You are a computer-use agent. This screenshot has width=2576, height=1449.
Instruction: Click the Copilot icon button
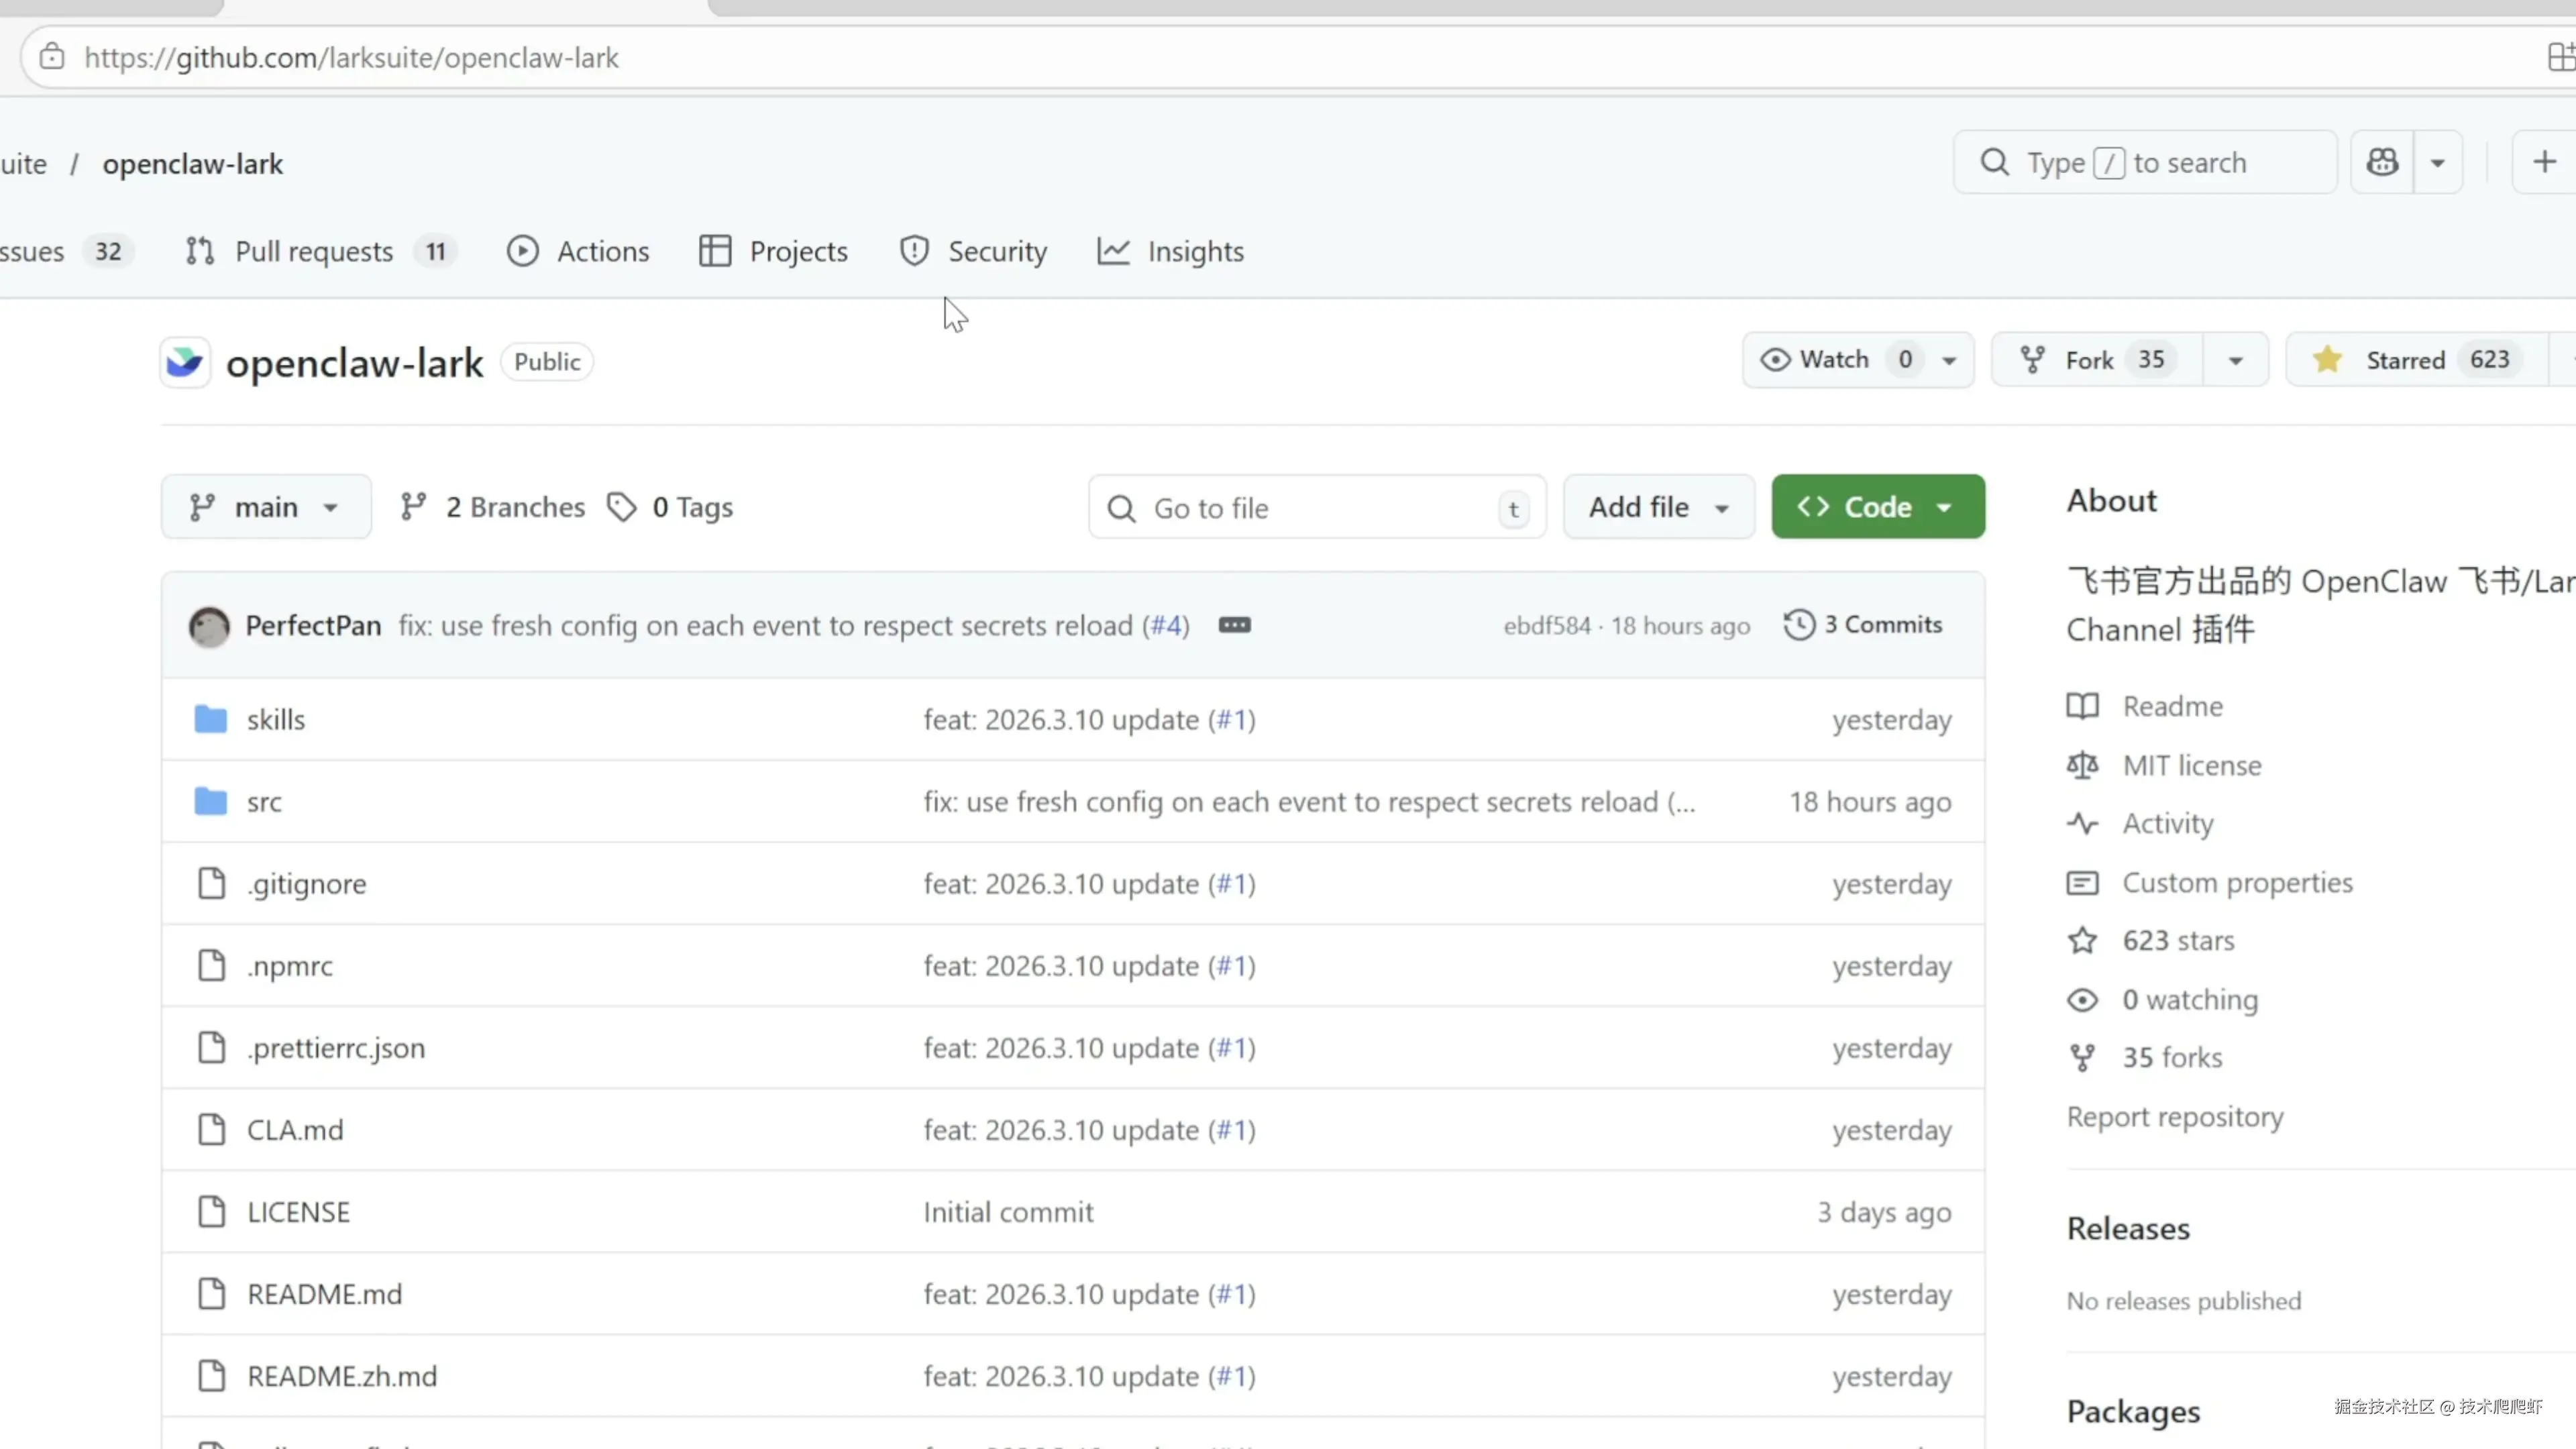2381,162
